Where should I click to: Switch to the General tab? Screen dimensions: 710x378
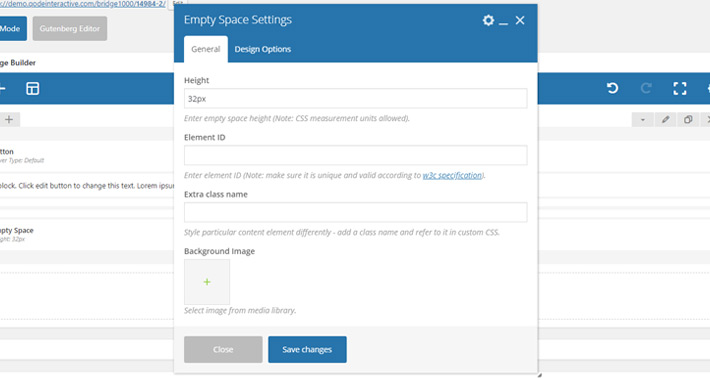[206, 49]
